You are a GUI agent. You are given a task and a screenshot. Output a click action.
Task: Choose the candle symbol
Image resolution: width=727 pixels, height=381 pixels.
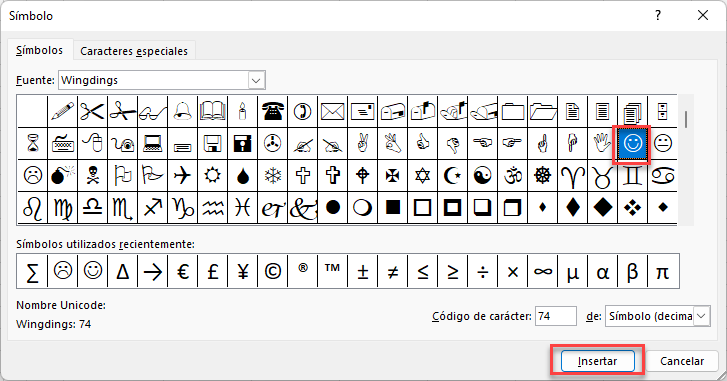pyautogui.click(x=242, y=112)
